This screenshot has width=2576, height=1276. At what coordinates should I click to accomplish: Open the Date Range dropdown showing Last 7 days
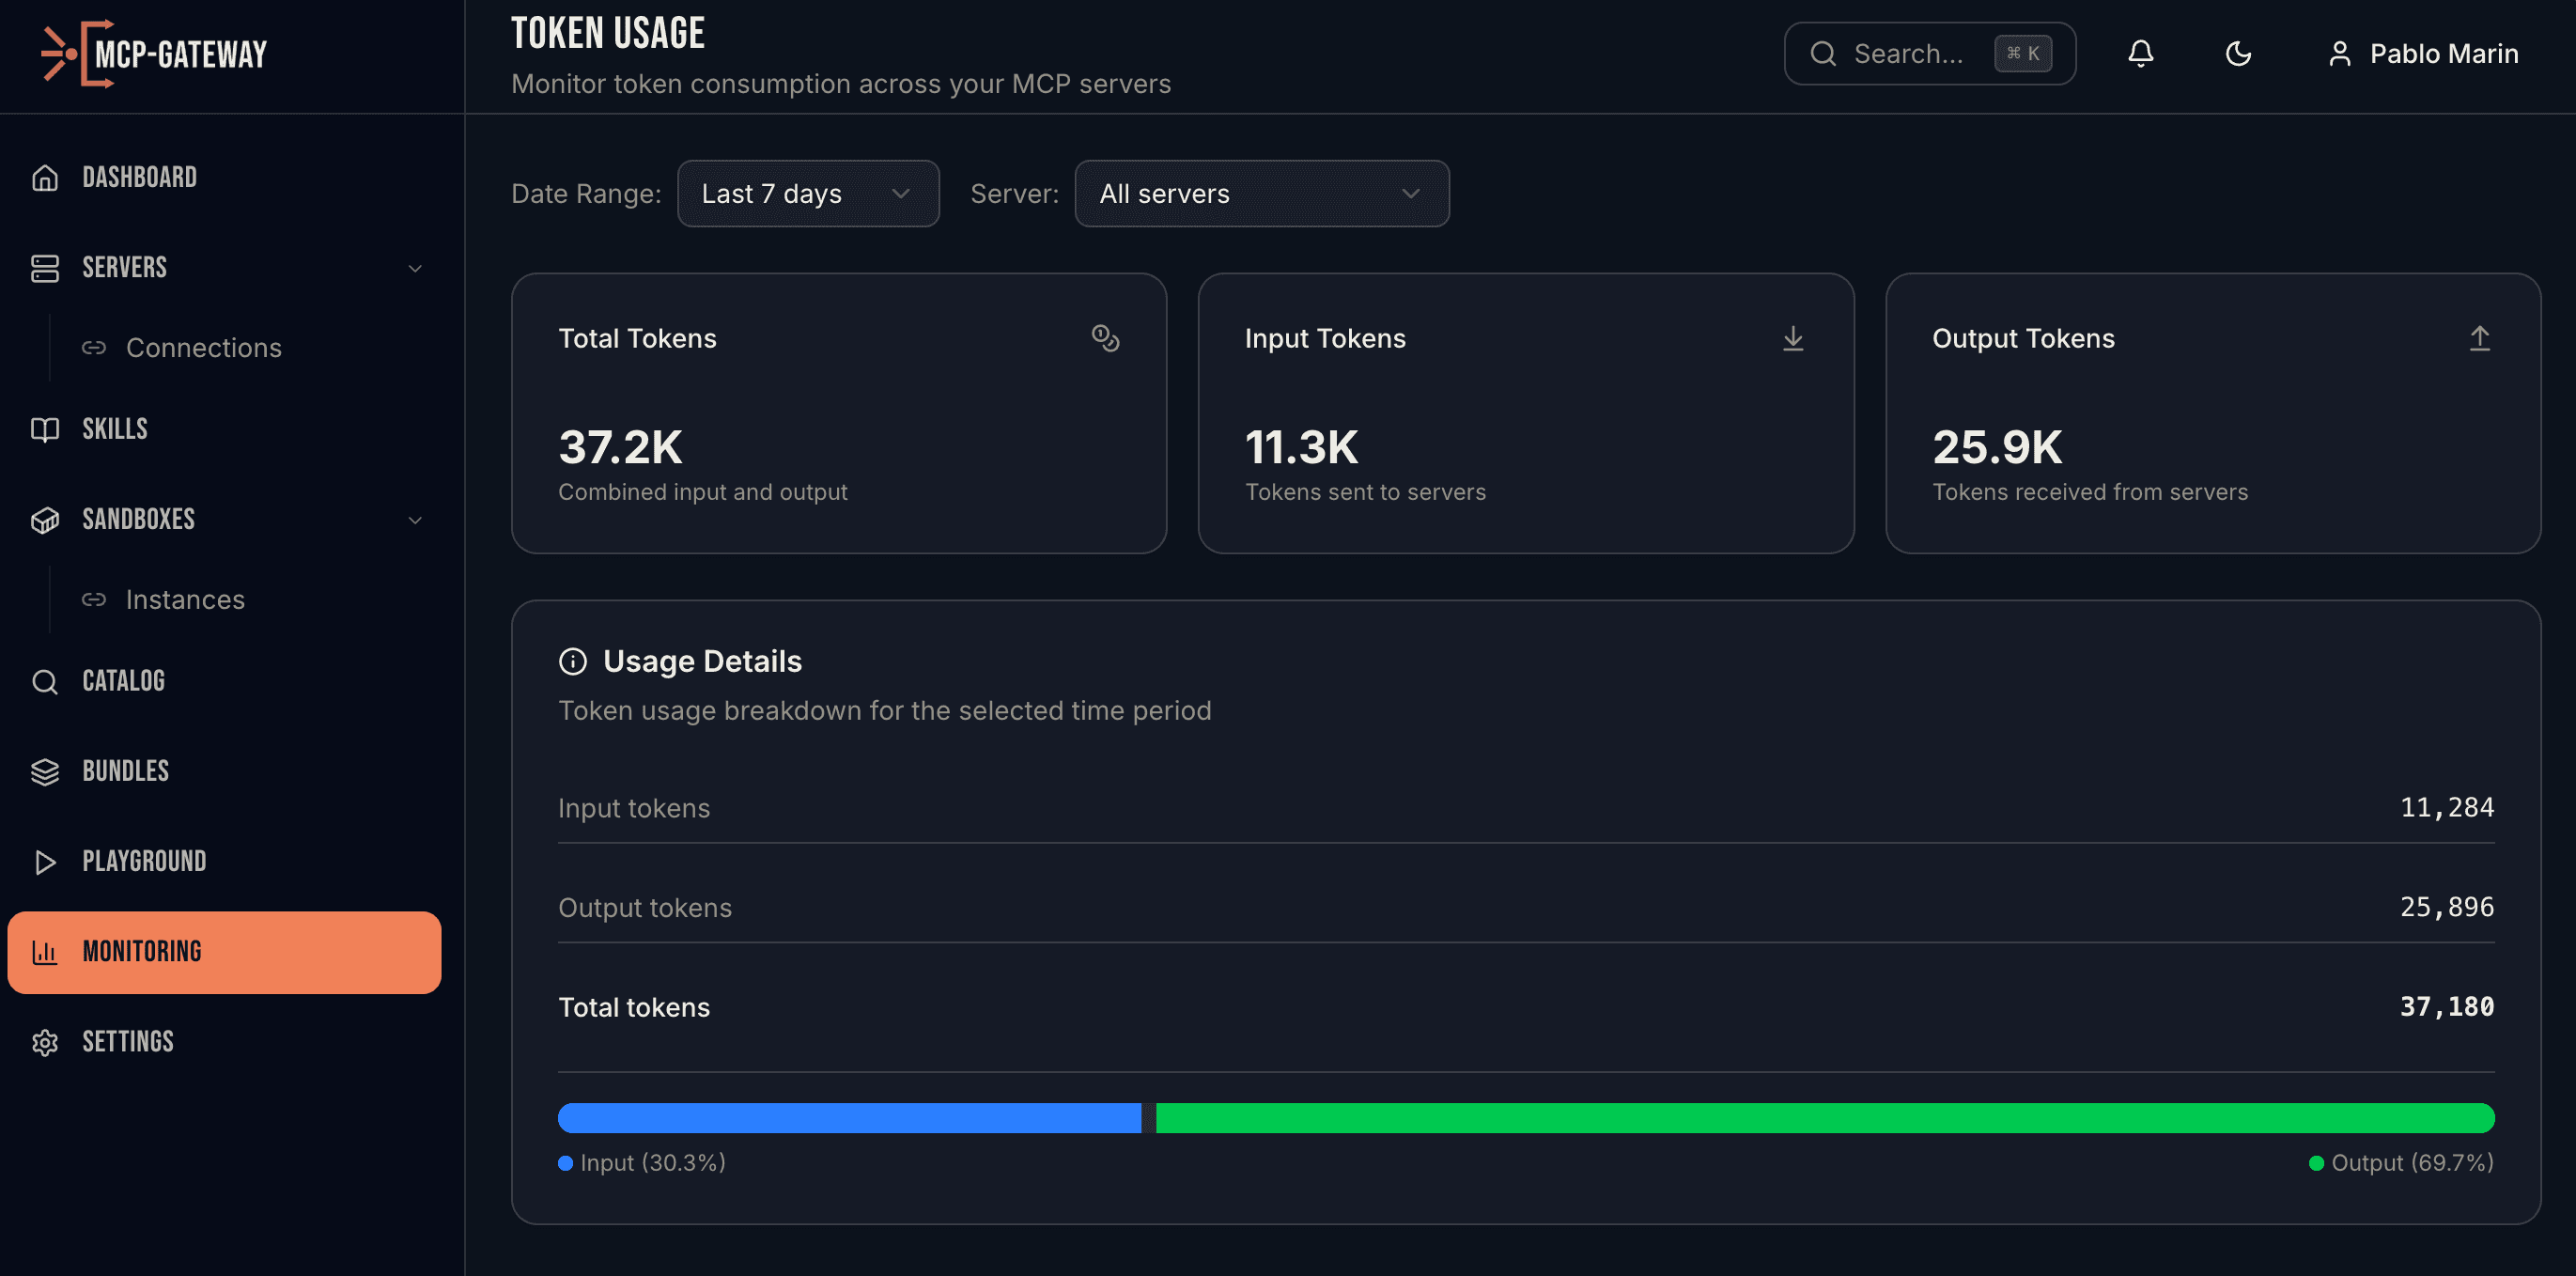pyautogui.click(x=807, y=193)
